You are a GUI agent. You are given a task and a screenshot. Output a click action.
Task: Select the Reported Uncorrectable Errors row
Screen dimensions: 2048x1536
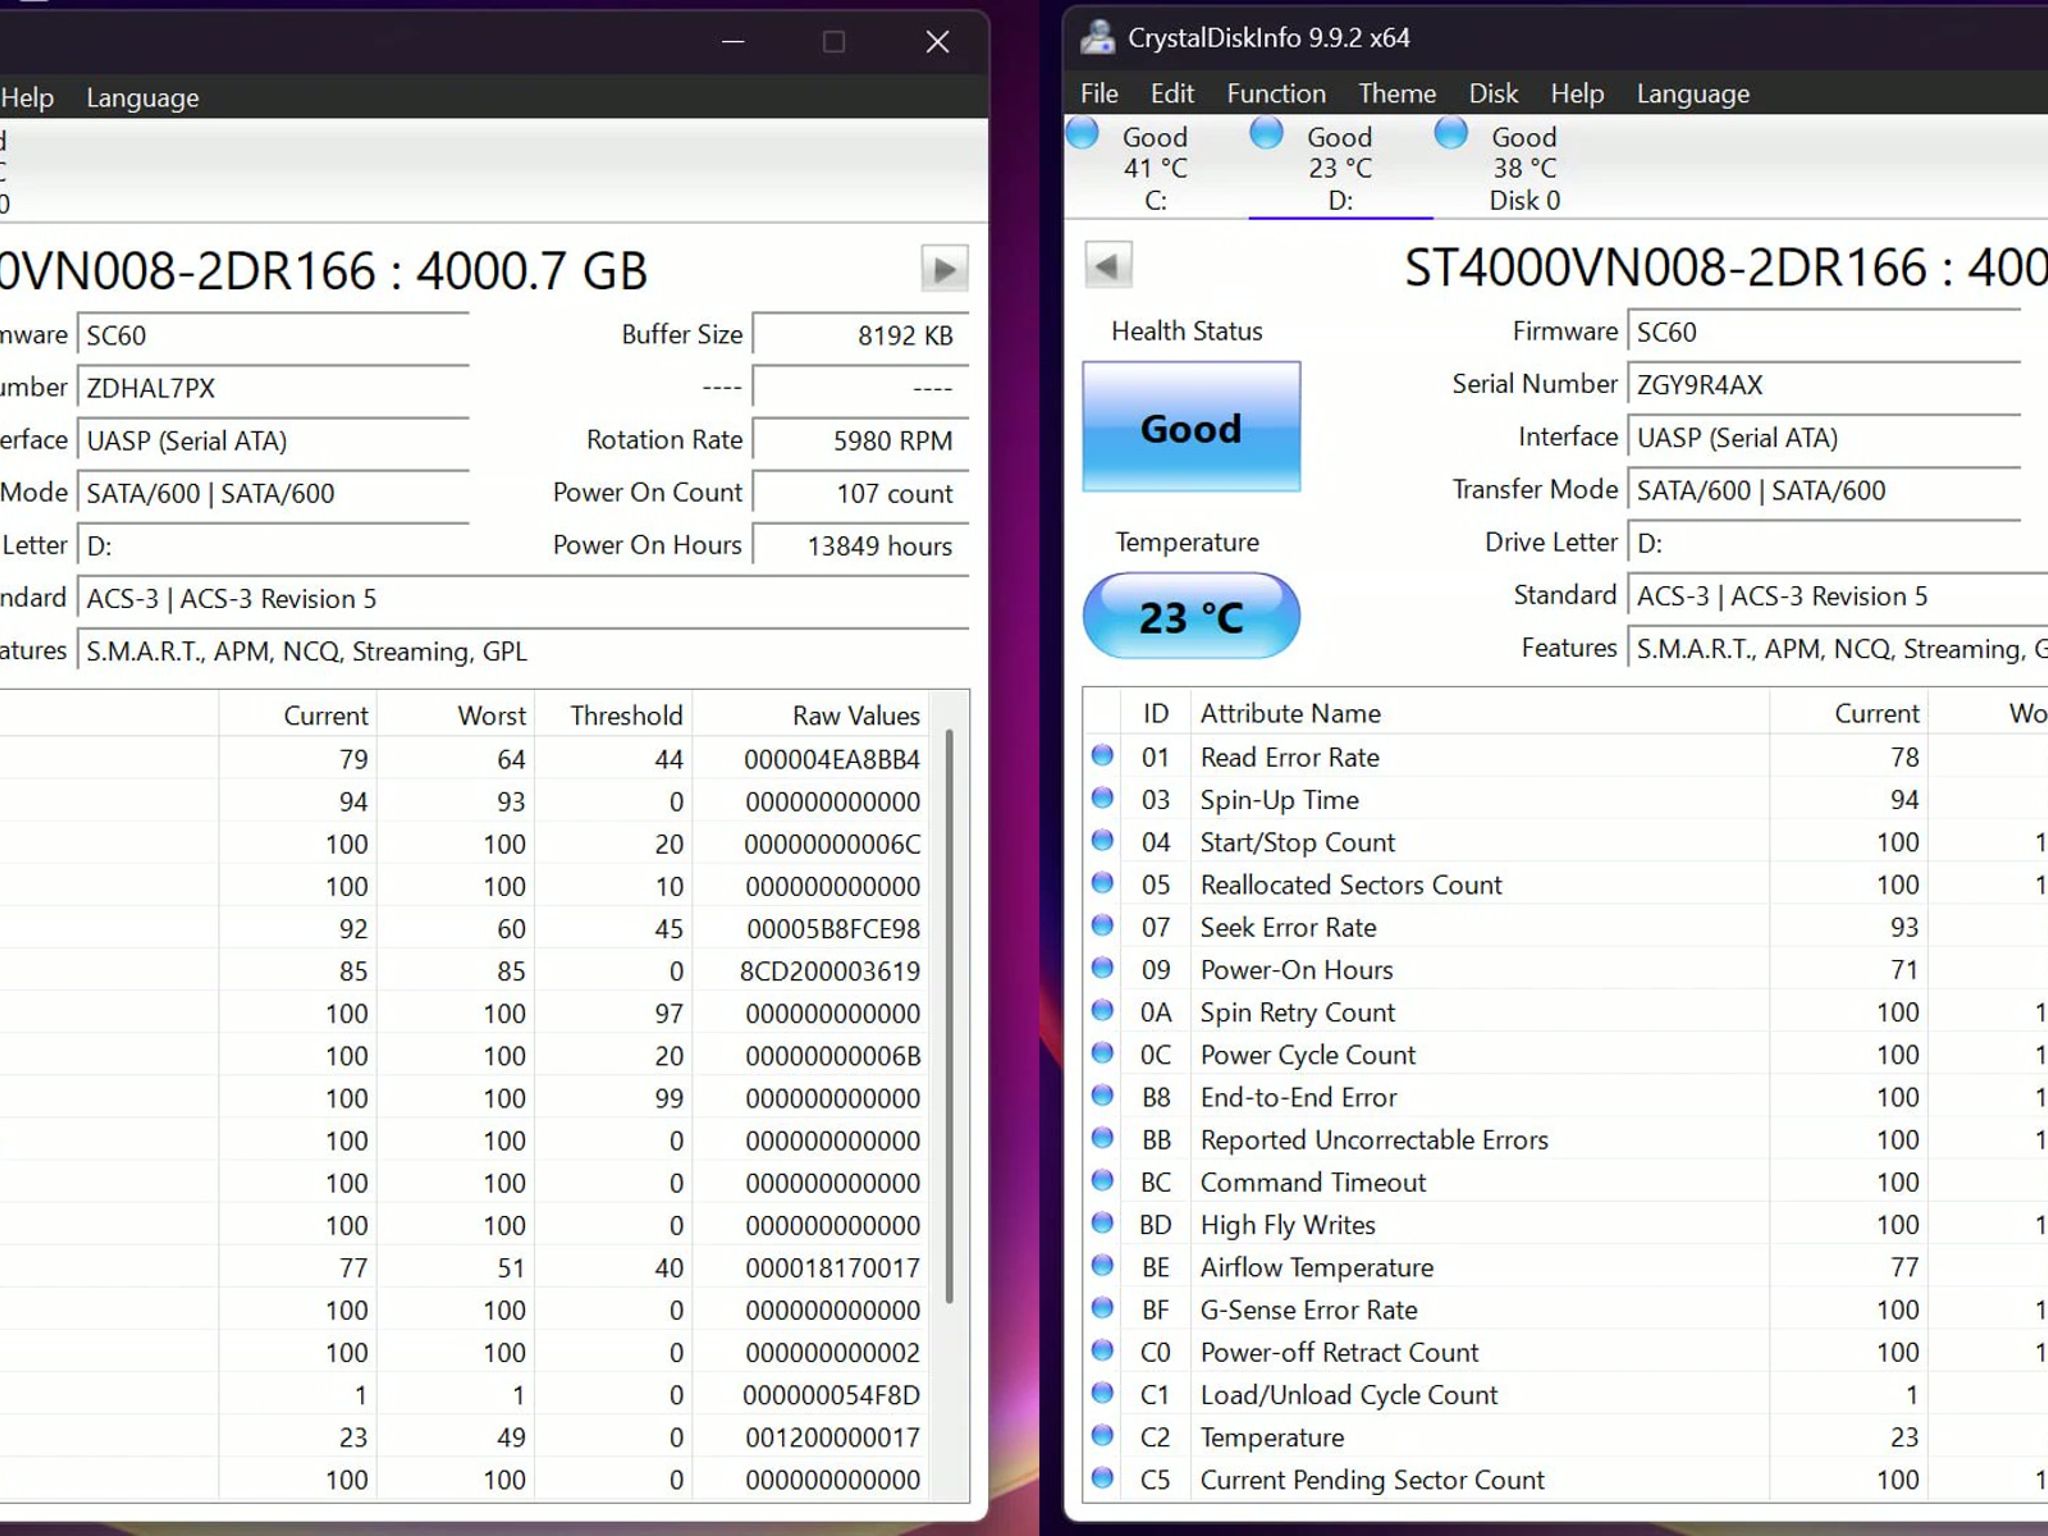click(1565, 1139)
